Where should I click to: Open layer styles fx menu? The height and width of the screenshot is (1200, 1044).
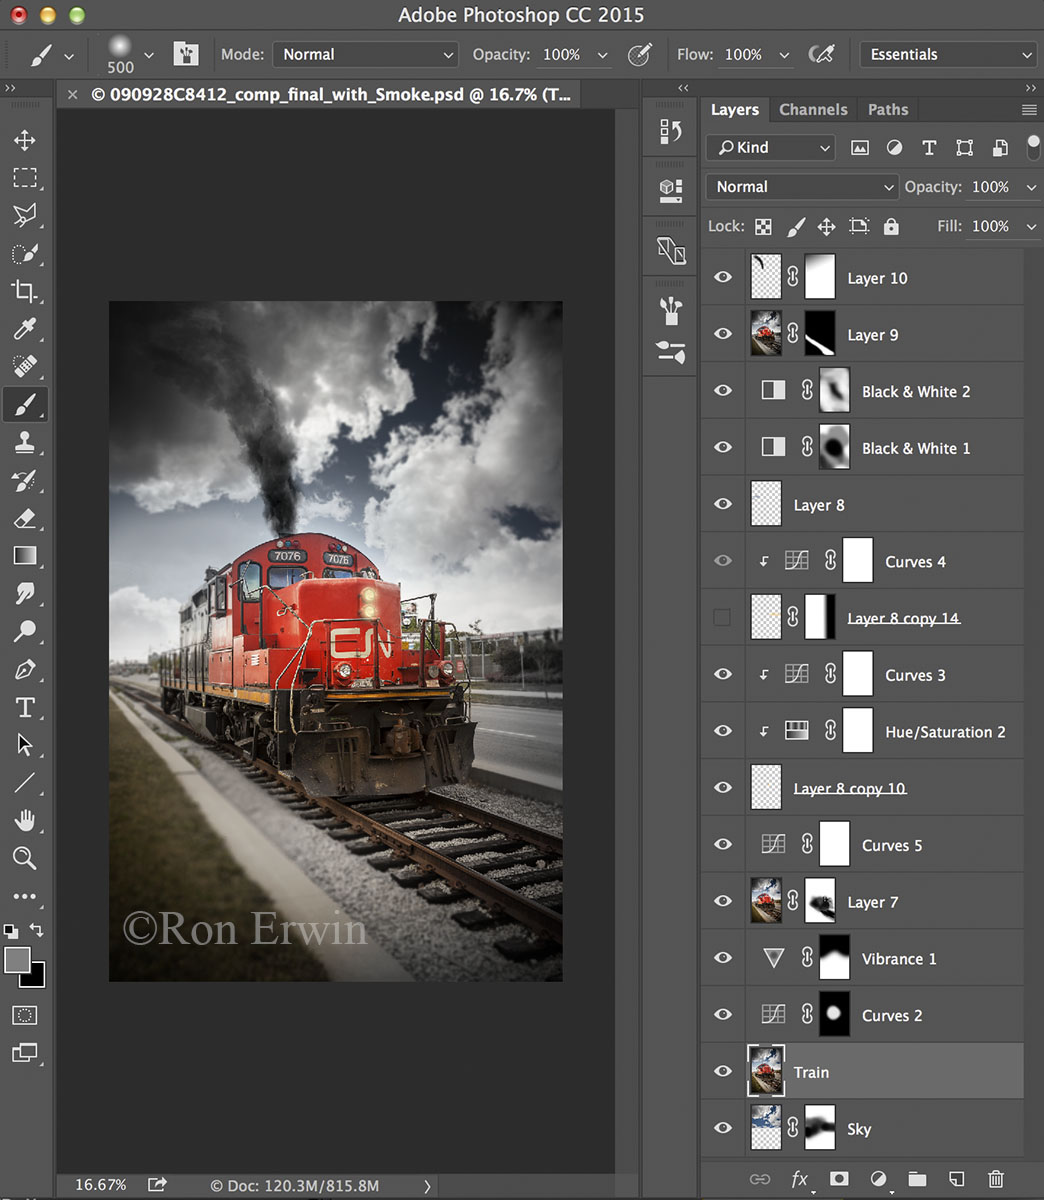click(x=800, y=1180)
